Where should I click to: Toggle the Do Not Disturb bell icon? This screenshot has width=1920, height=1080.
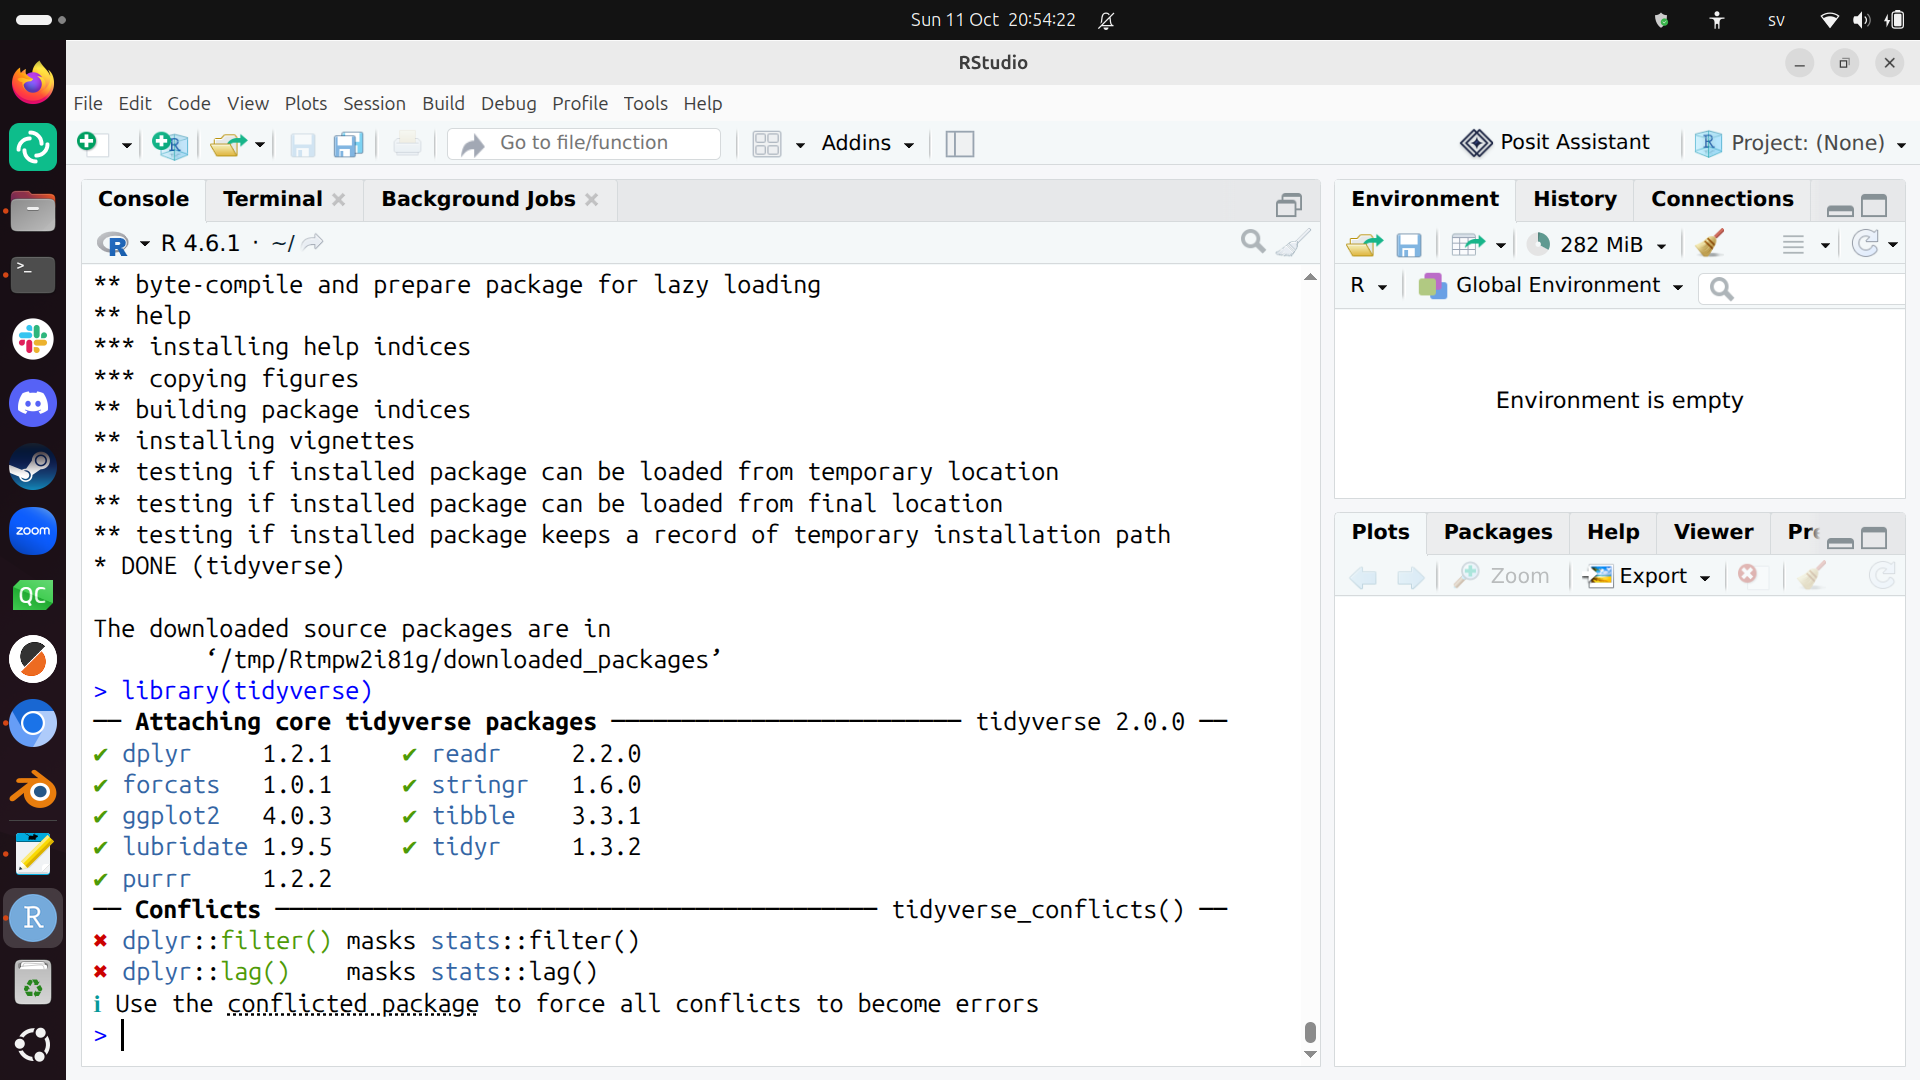tap(1106, 20)
